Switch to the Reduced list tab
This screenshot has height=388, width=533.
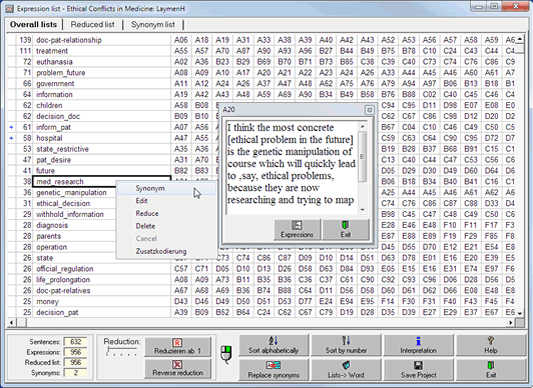pos(92,24)
